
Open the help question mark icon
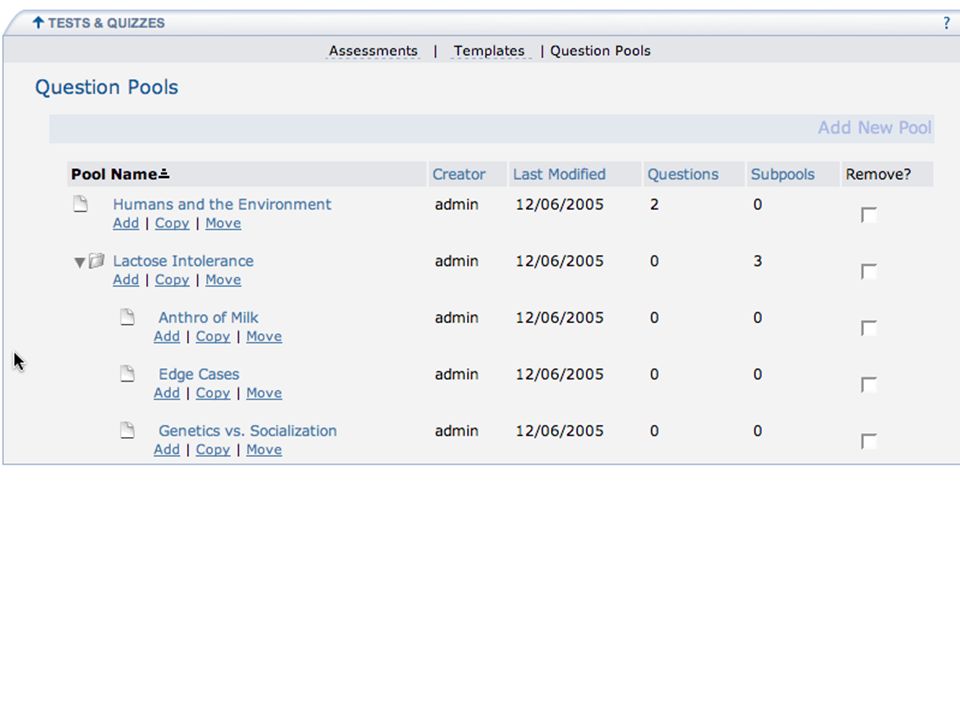(947, 23)
